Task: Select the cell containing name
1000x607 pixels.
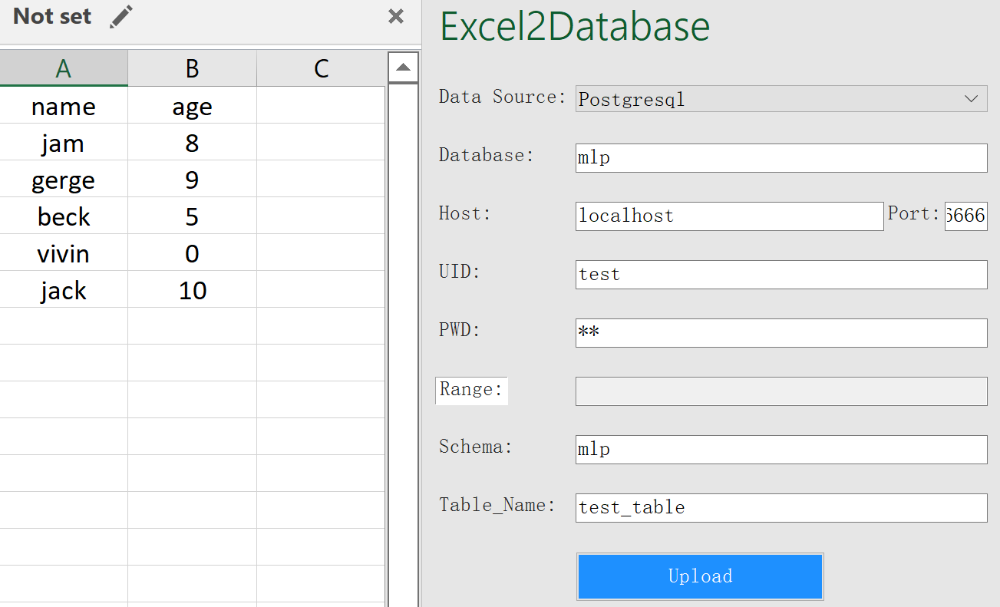Action: click(x=63, y=106)
